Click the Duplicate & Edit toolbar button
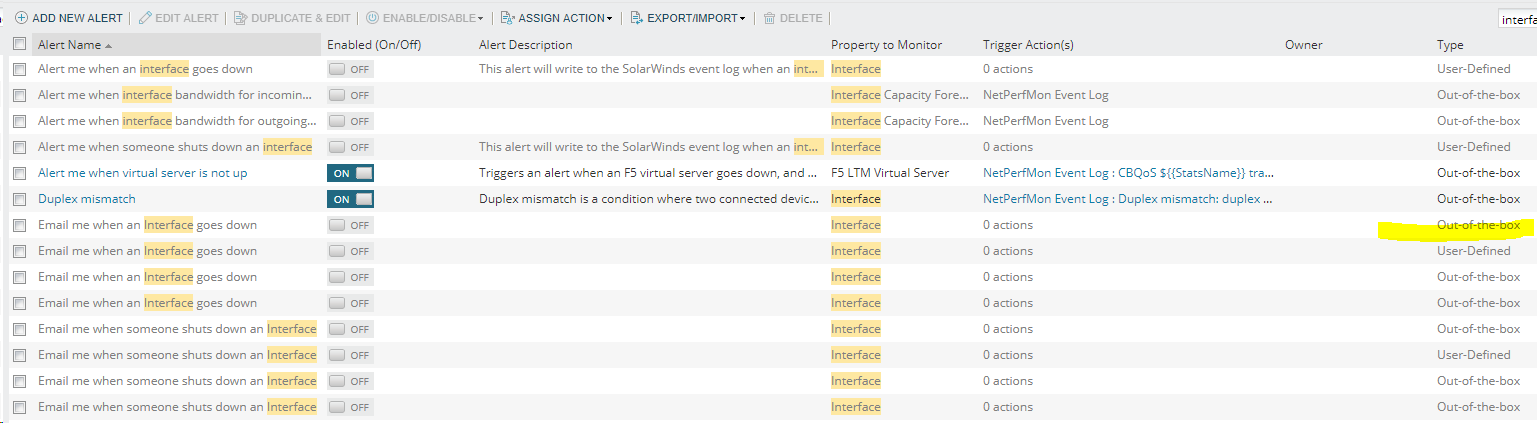 tap(291, 18)
